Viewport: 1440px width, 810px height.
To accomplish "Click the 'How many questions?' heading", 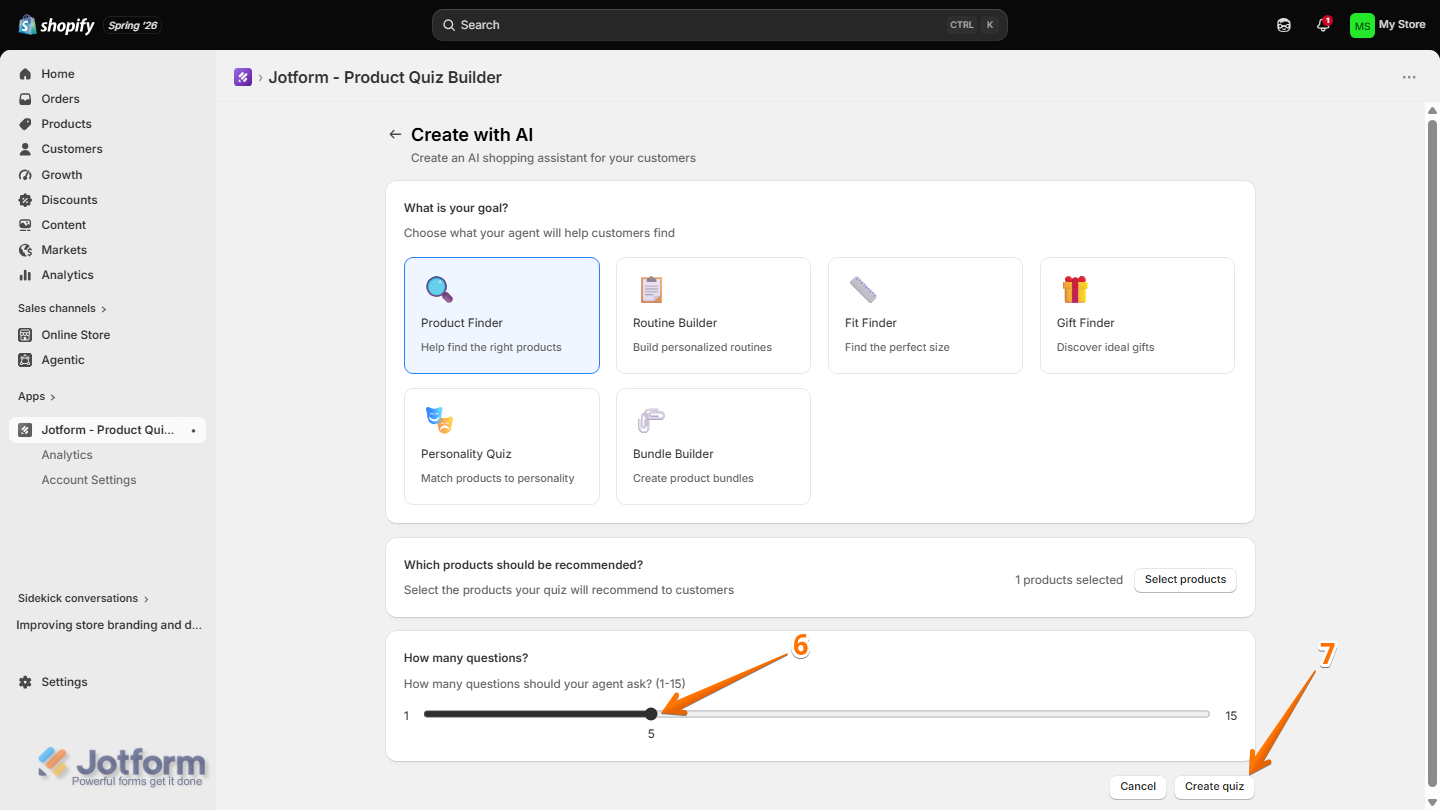I will tap(466, 658).
